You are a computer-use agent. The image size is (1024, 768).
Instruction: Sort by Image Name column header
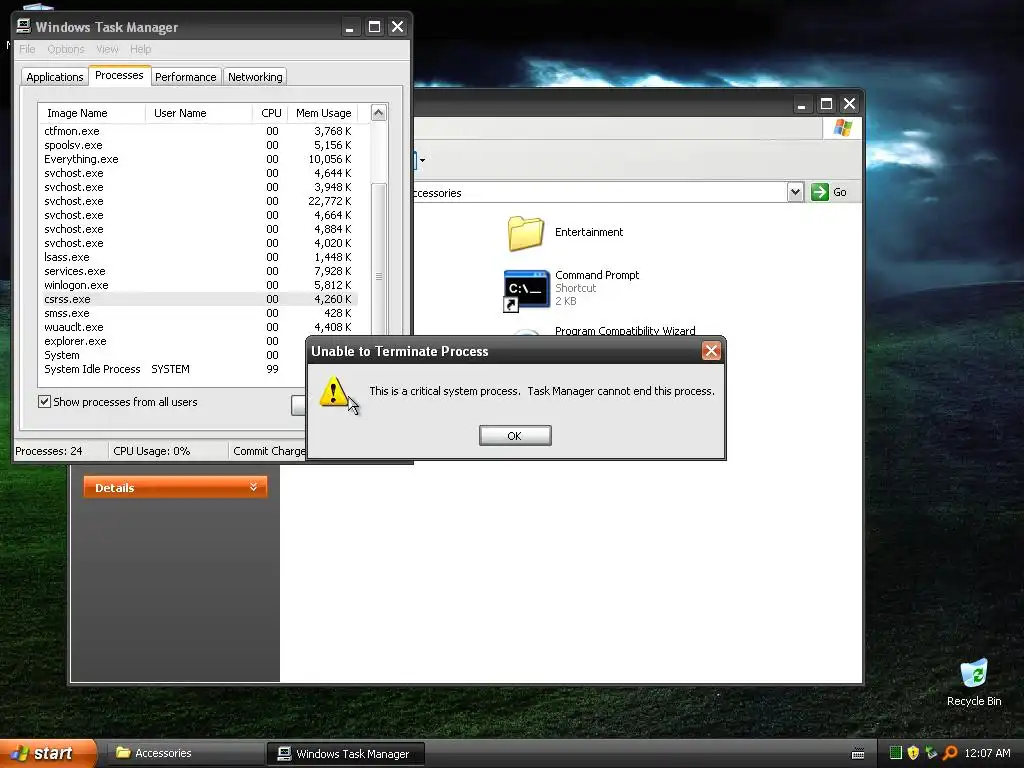tap(91, 113)
